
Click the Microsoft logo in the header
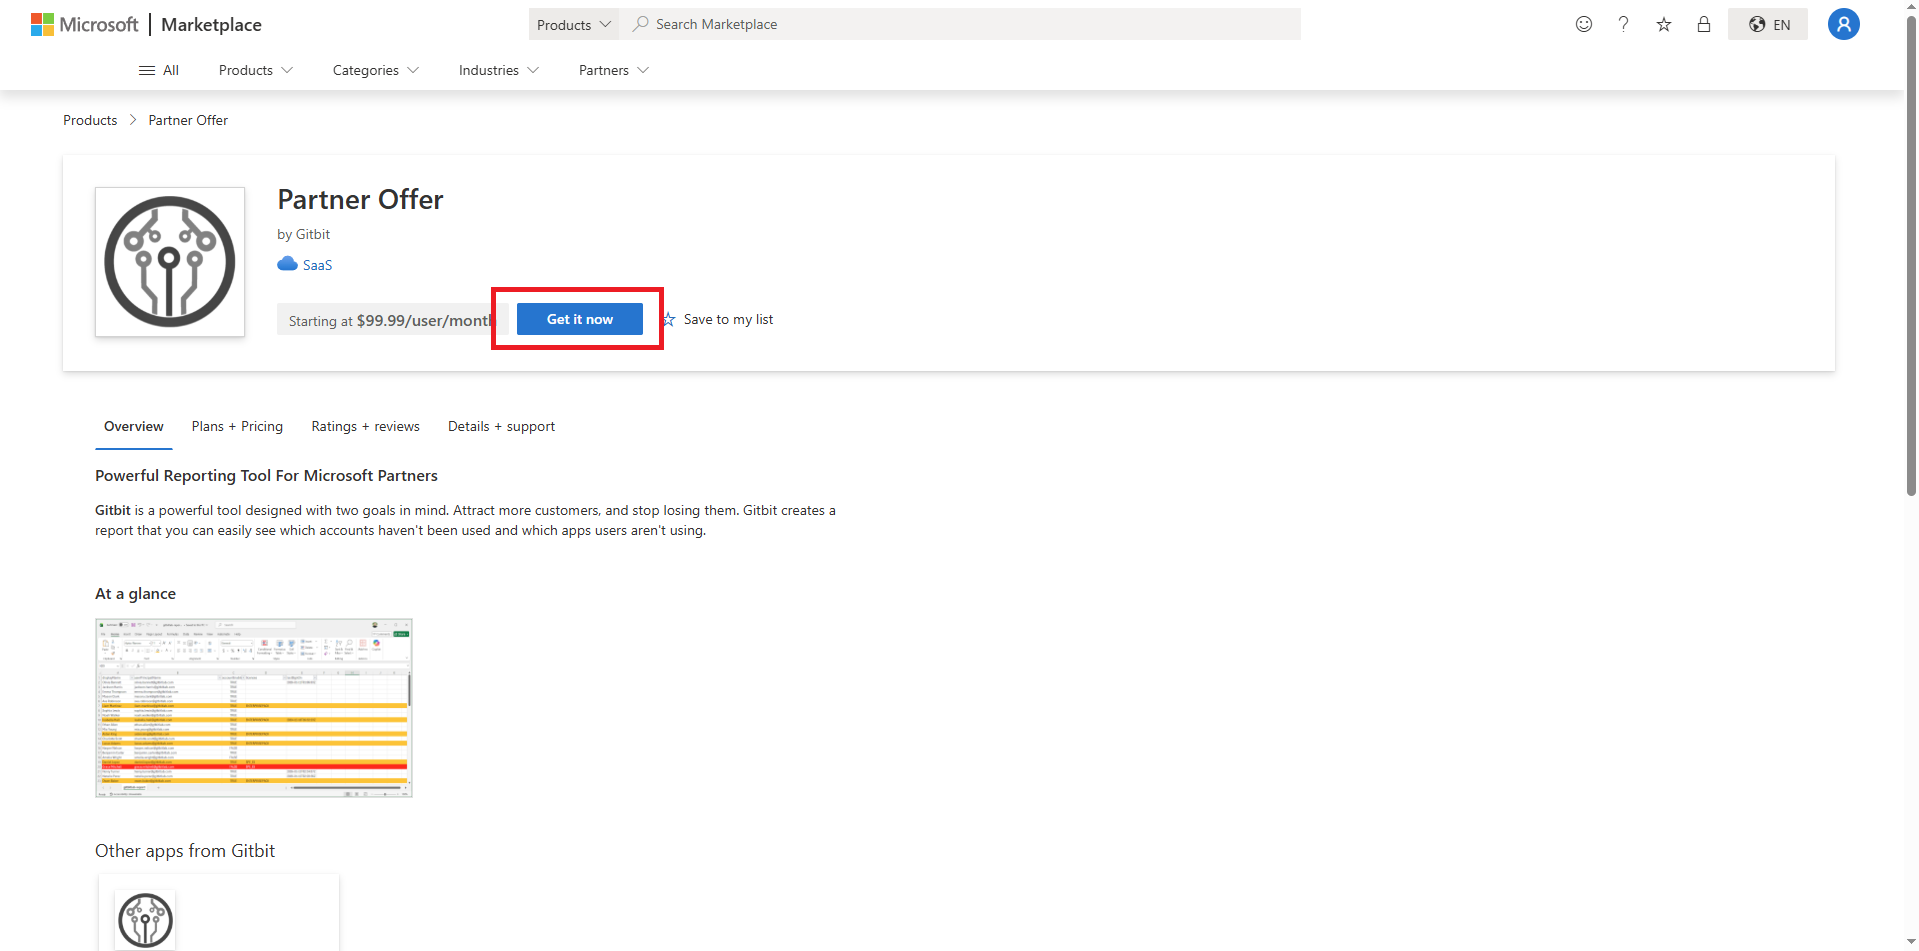tap(84, 24)
